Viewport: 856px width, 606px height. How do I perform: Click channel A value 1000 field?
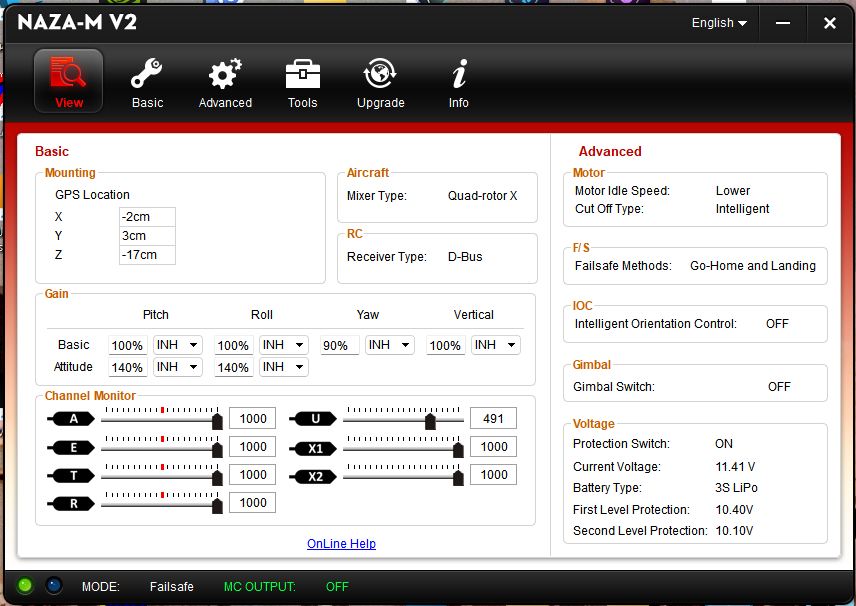252,419
